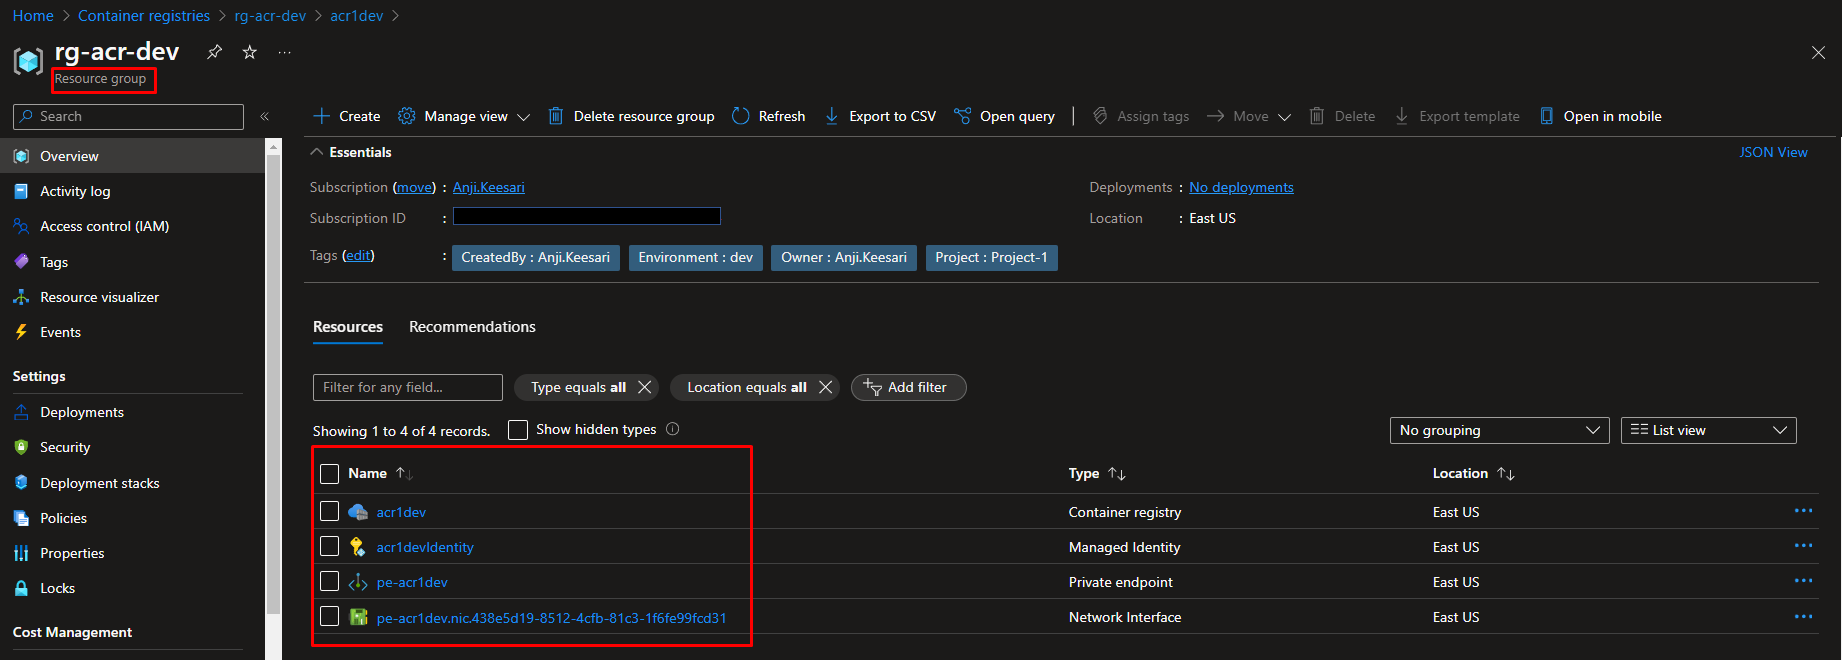Remove the Type equals all filter
This screenshot has height=660, width=1842.
click(645, 387)
